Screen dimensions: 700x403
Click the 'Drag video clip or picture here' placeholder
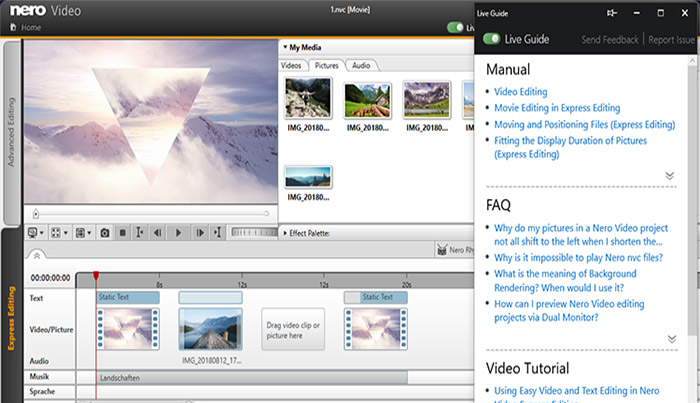[x=293, y=329]
